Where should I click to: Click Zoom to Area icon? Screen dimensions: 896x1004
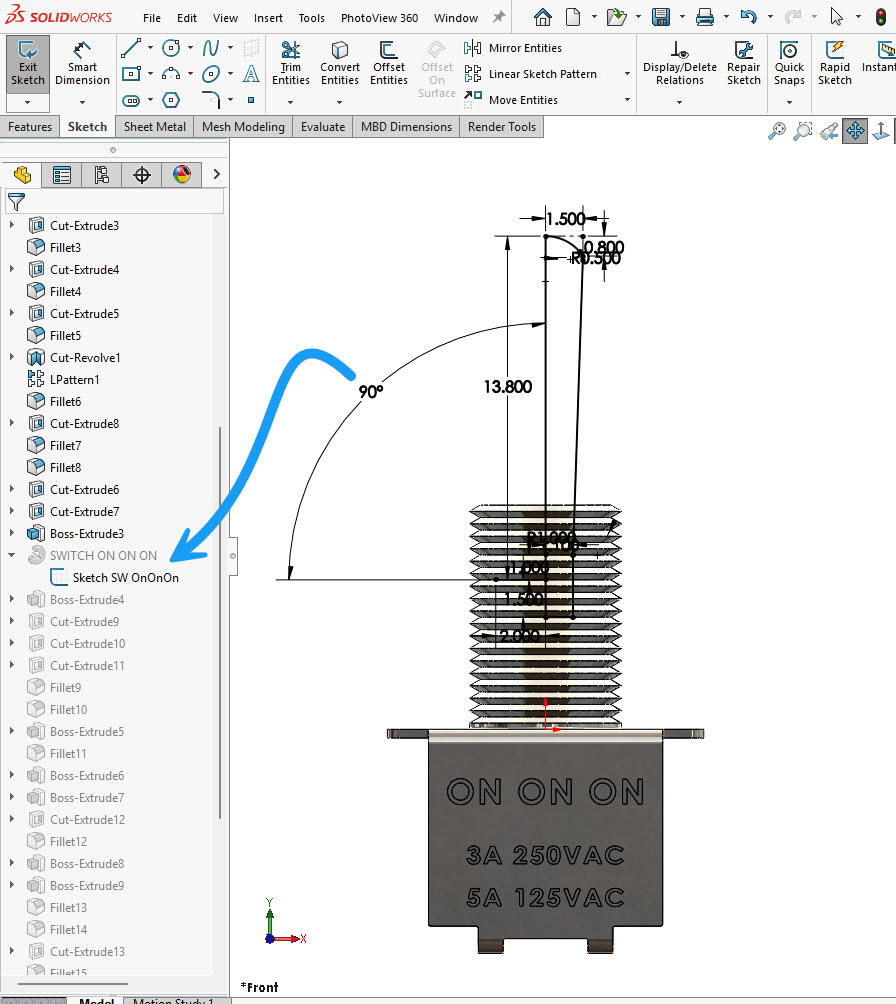point(802,131)
